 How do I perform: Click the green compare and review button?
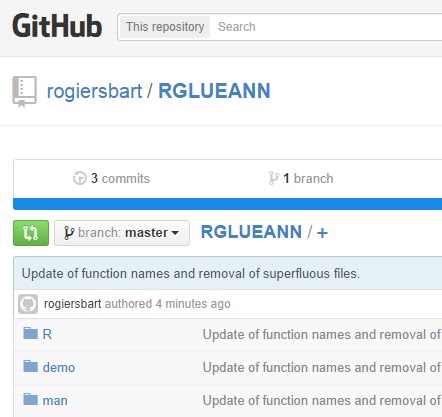31,233
